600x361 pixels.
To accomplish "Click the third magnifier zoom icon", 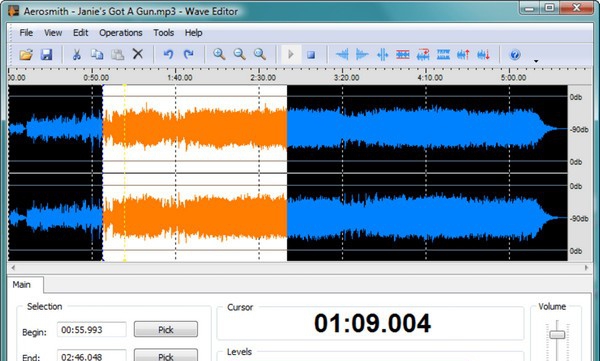I will [x=260, y=54].
